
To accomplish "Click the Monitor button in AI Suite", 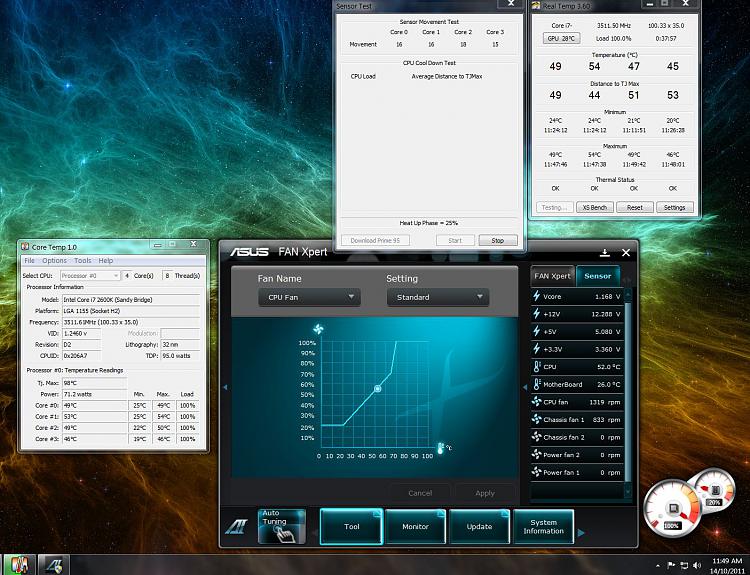I will (415, 526).
